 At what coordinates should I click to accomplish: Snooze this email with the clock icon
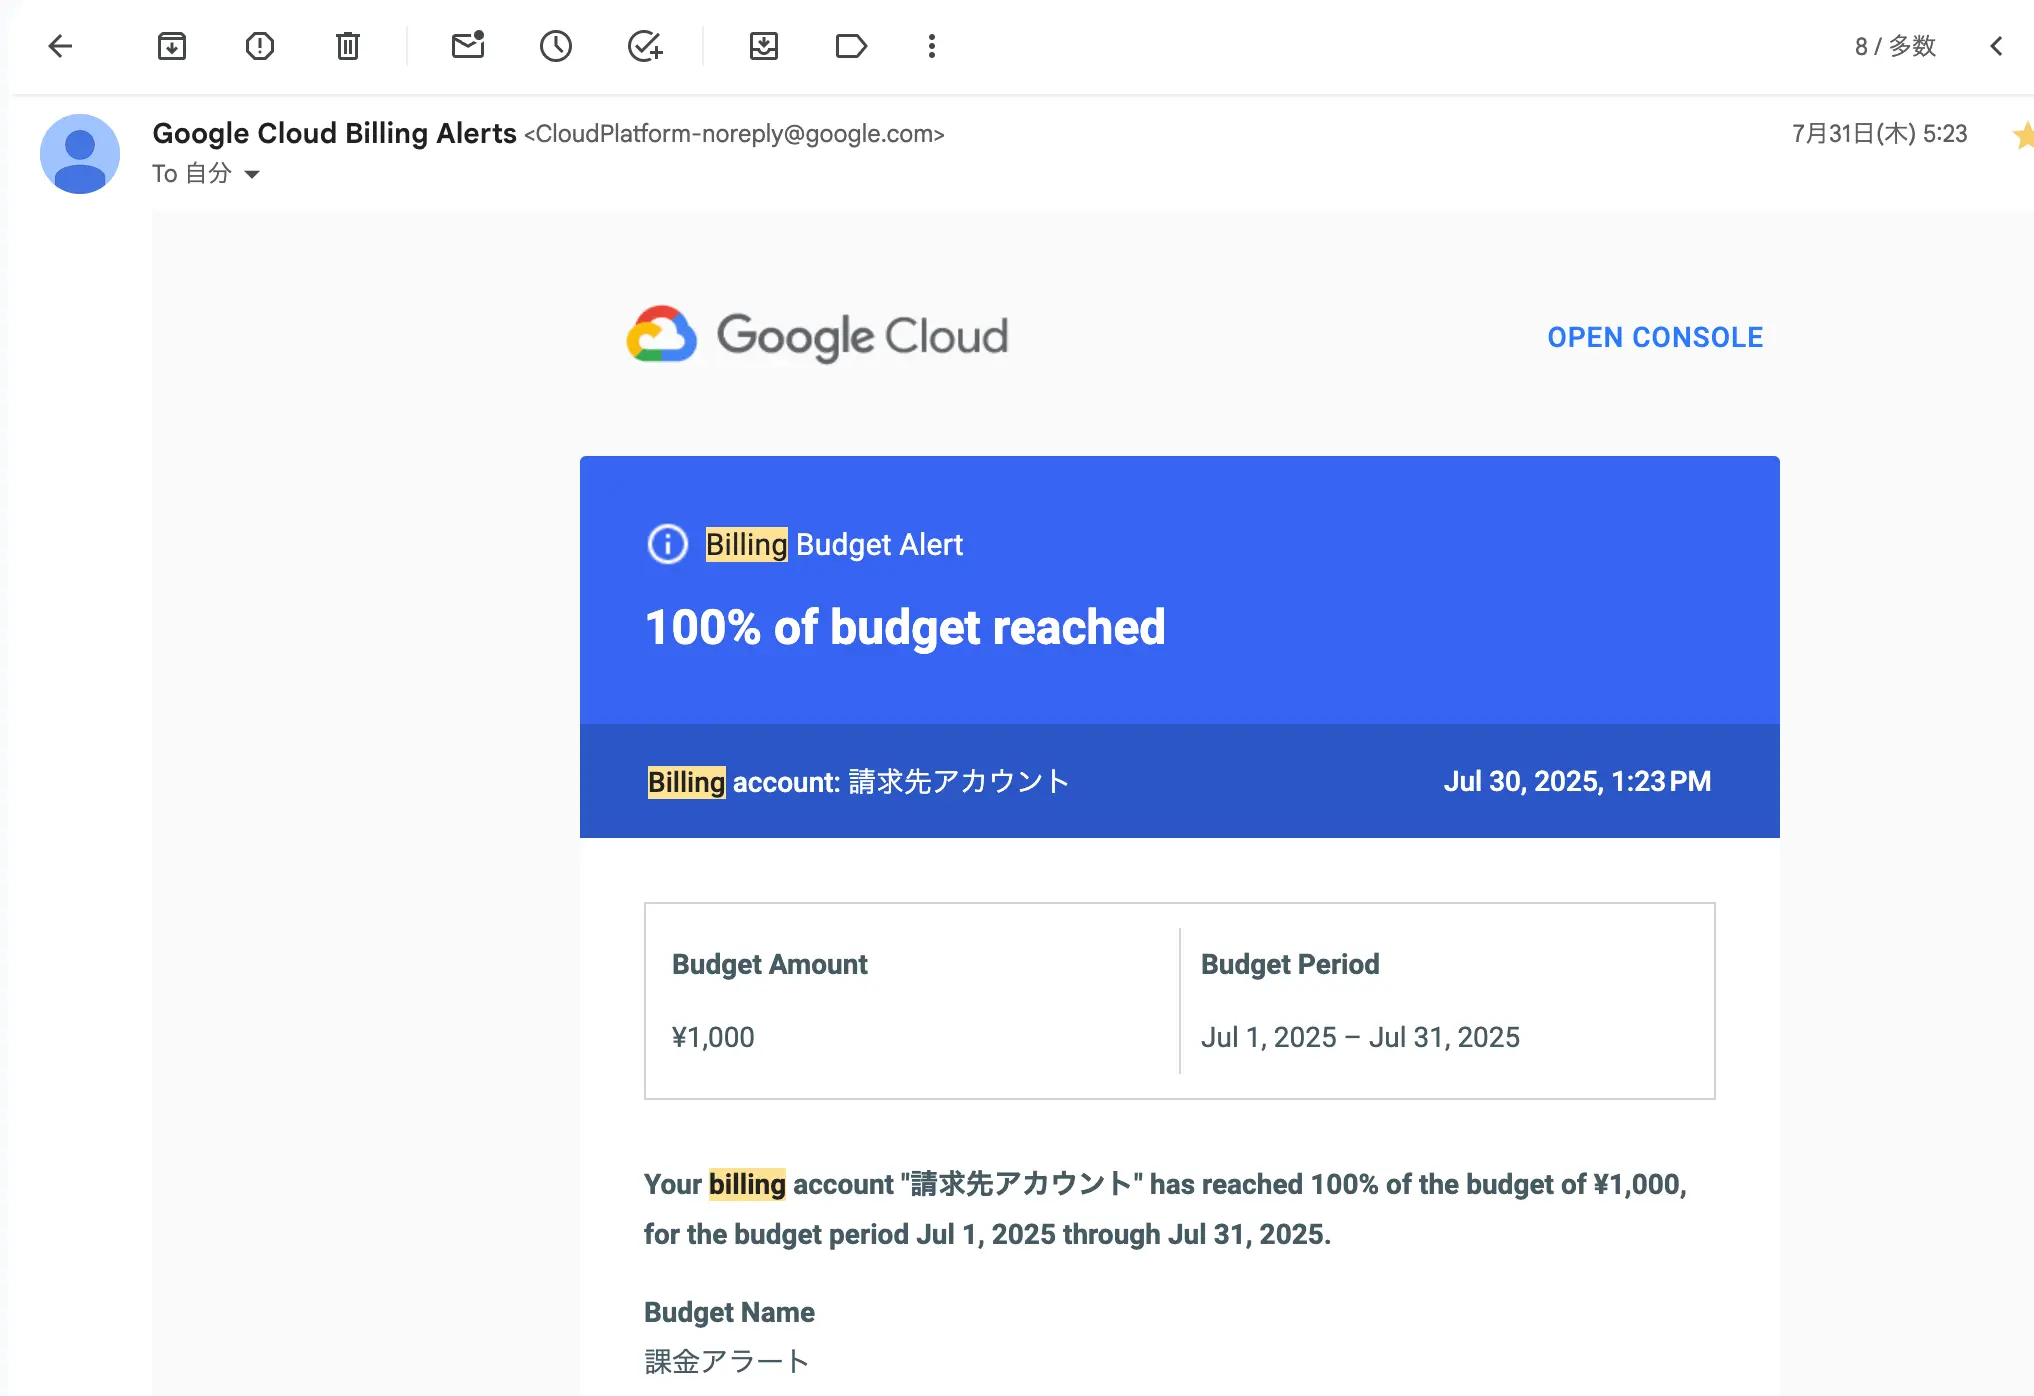click(x=556, y=46)
